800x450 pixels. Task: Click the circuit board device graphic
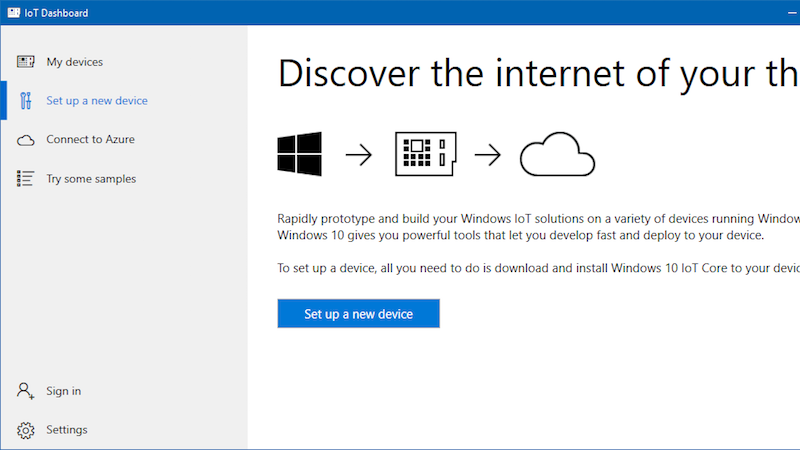[426, 154]
